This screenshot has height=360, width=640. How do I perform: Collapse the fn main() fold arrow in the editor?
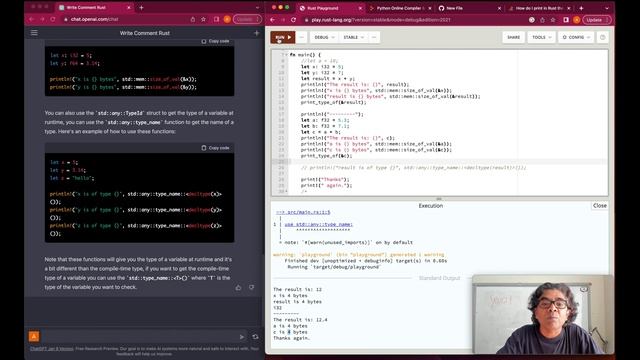pos(287,55)
